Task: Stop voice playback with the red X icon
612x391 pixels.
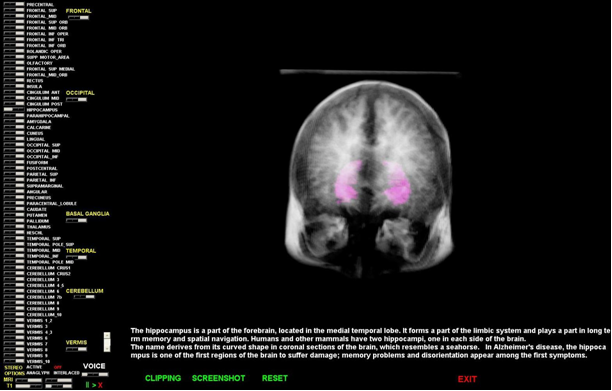Action: [100, 385]
